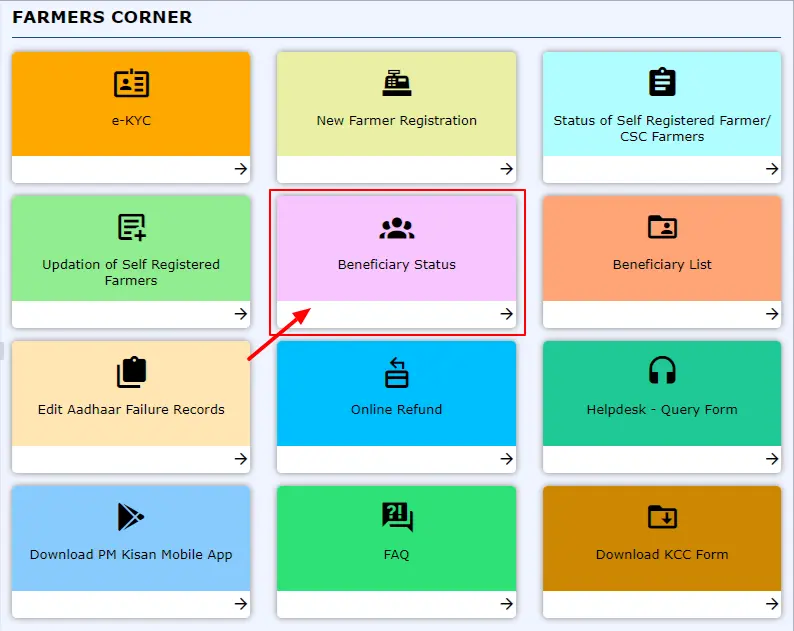Click the arrow under Edit Aadhaar Failure Records
This screenshot has height=631, width=794.
coord(241,459)
